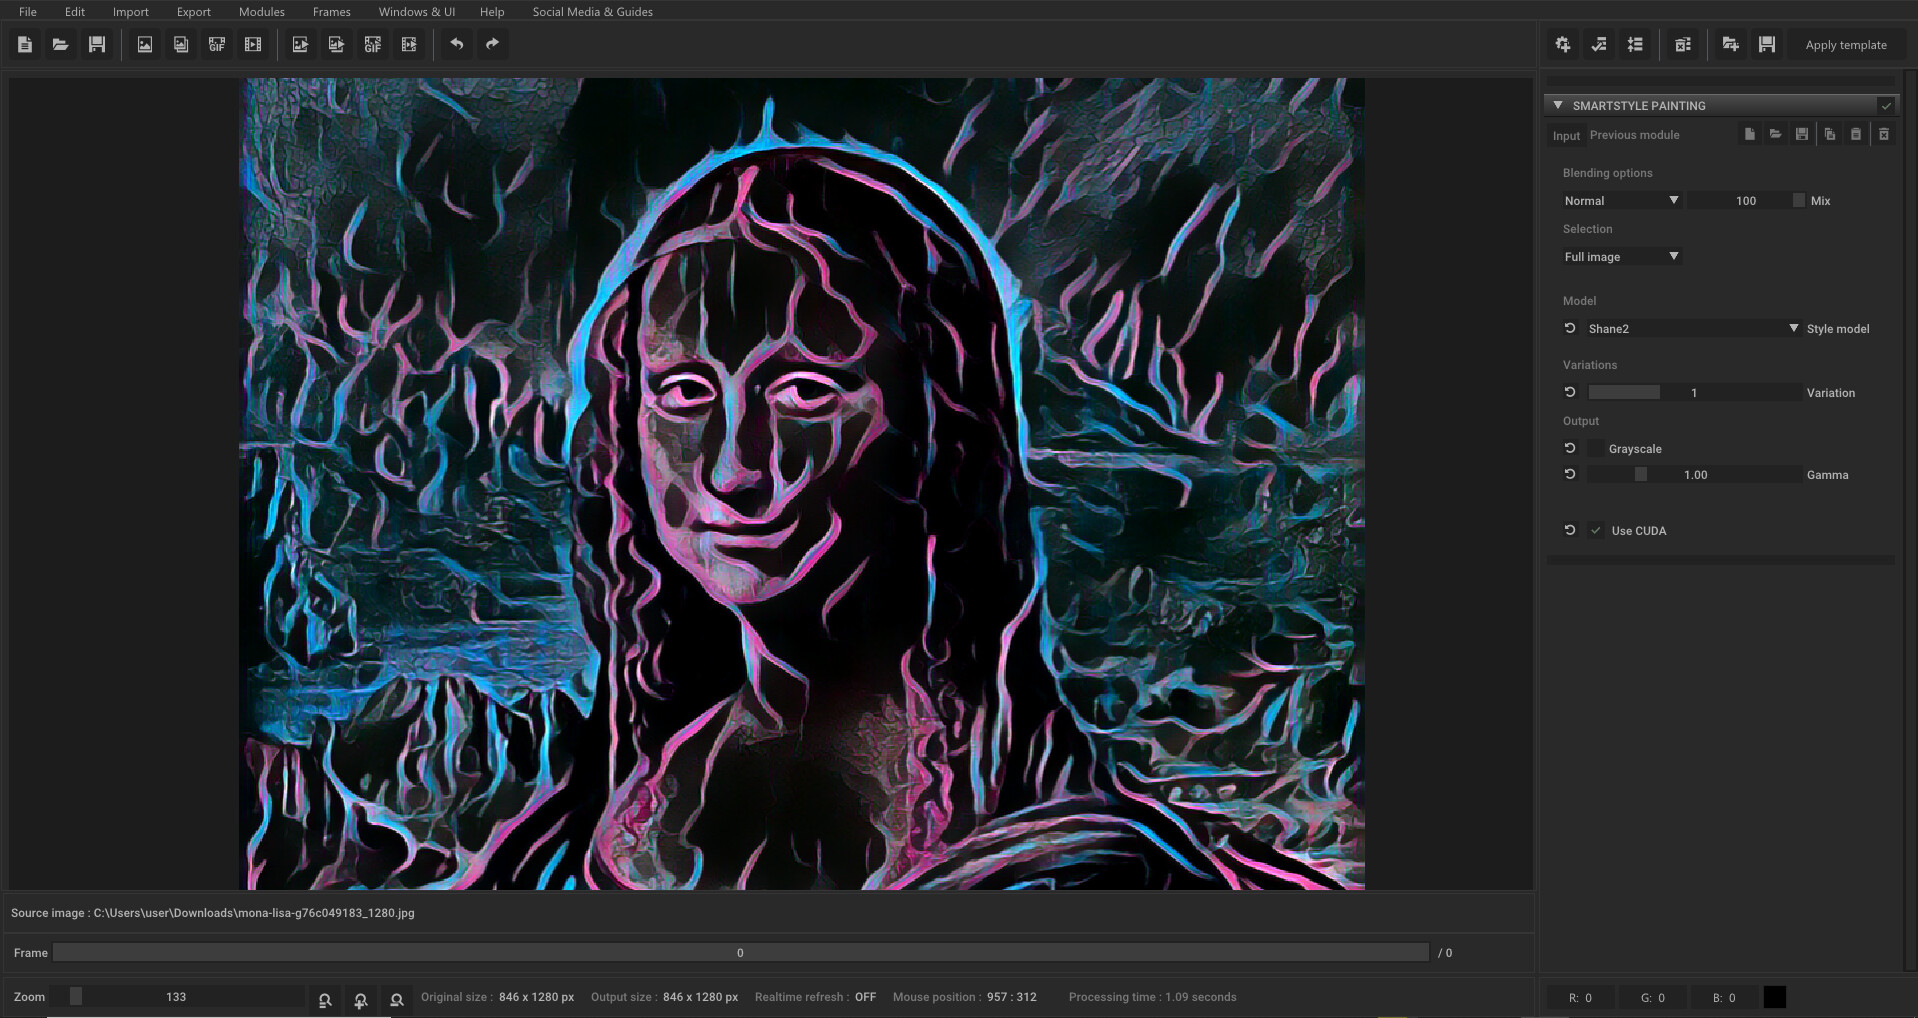
Task: Undo the last action
Action: 457,44
